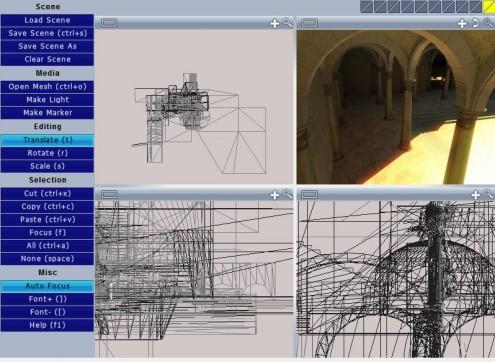Viewport: 495px width, 362px height.
Task: Open the top-left viewport's rectangle menu button
Action: (110, 23)
